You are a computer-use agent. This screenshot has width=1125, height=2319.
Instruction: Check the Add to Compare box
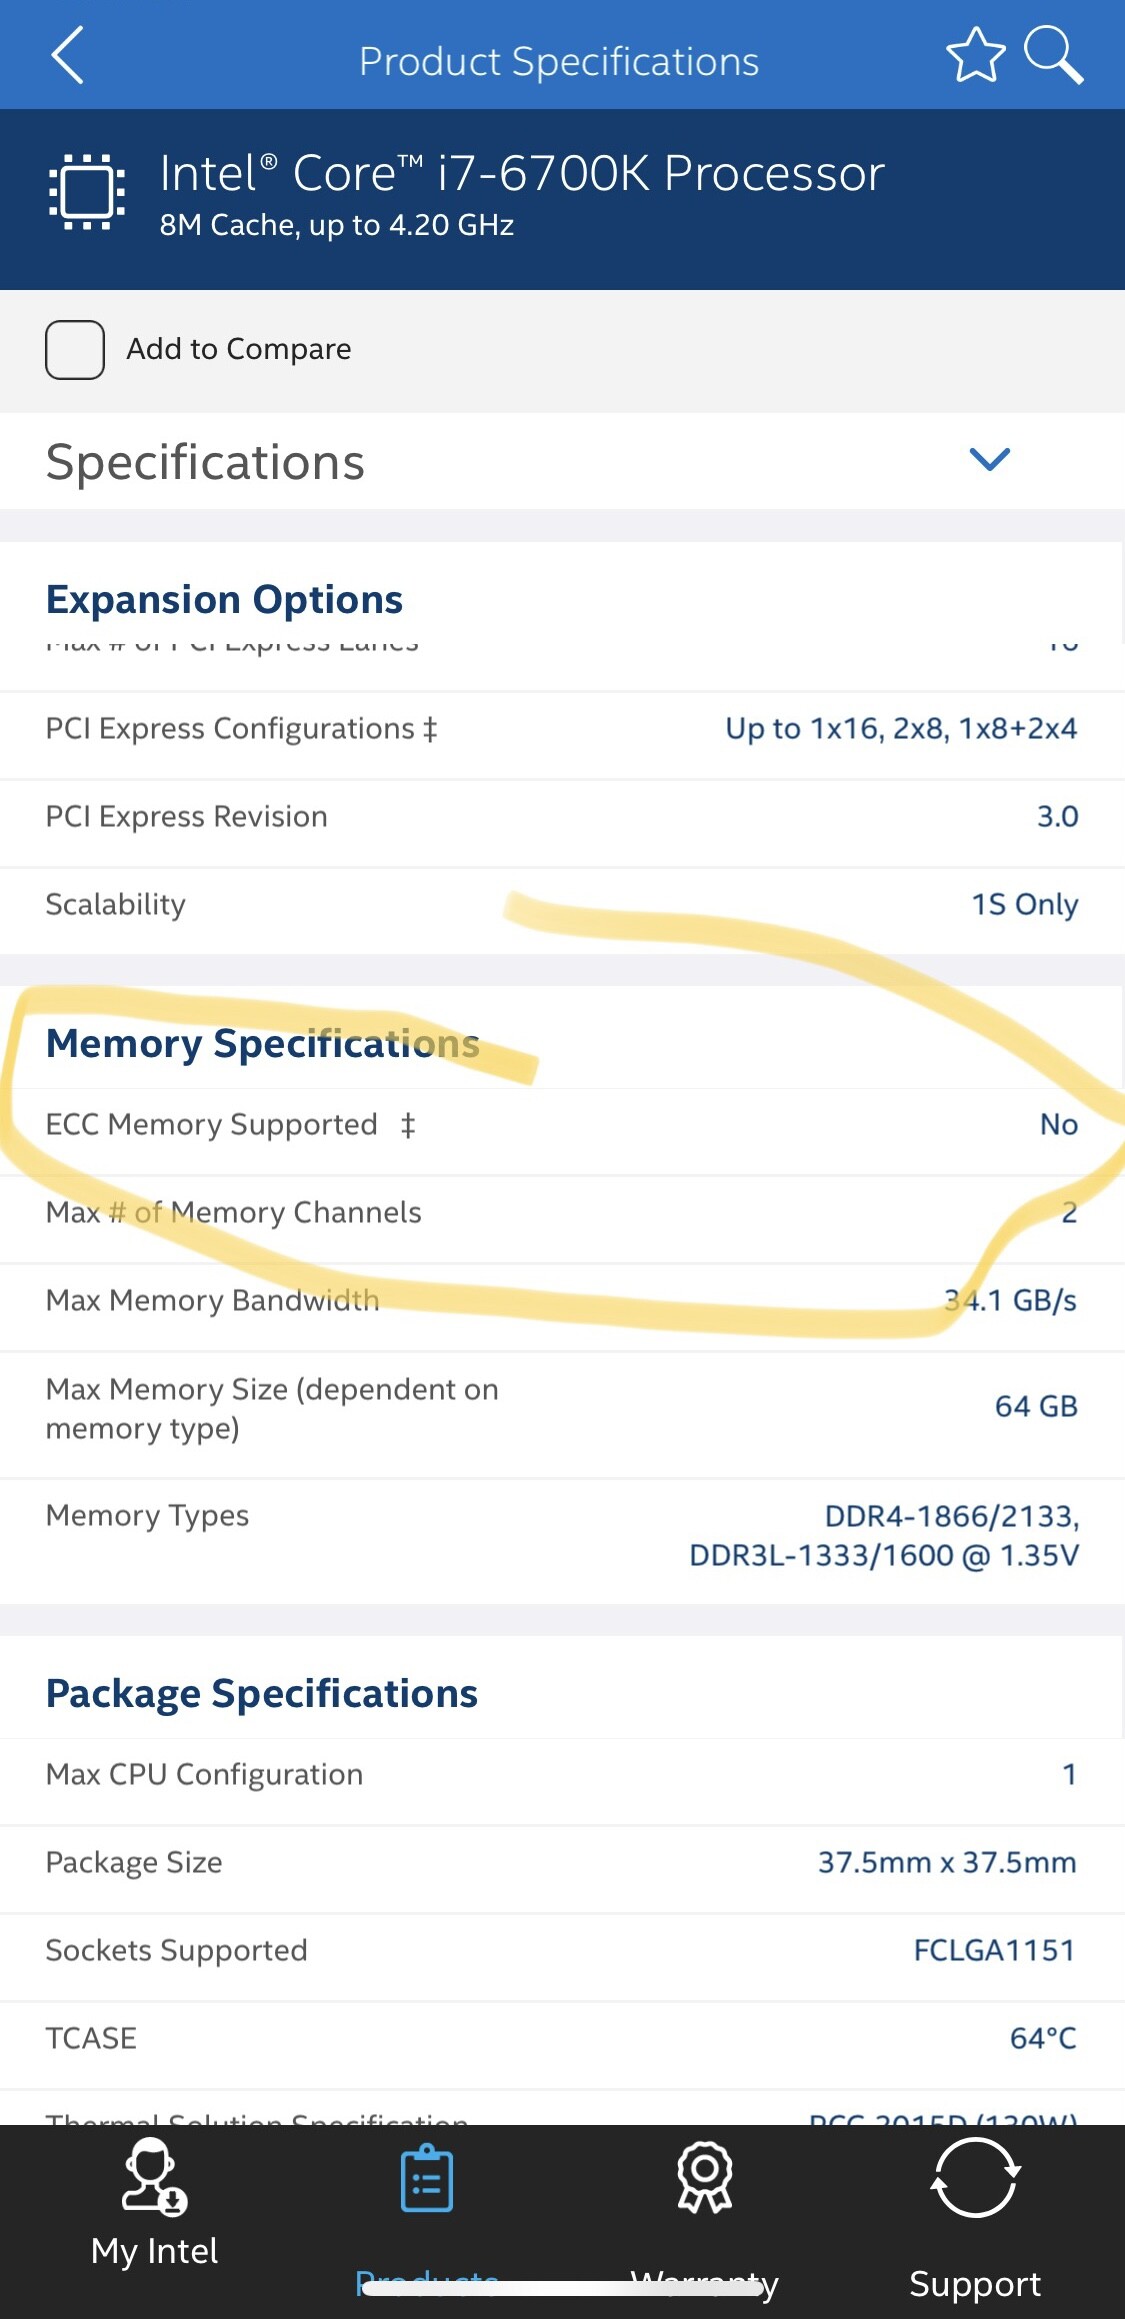click(75, 350)
